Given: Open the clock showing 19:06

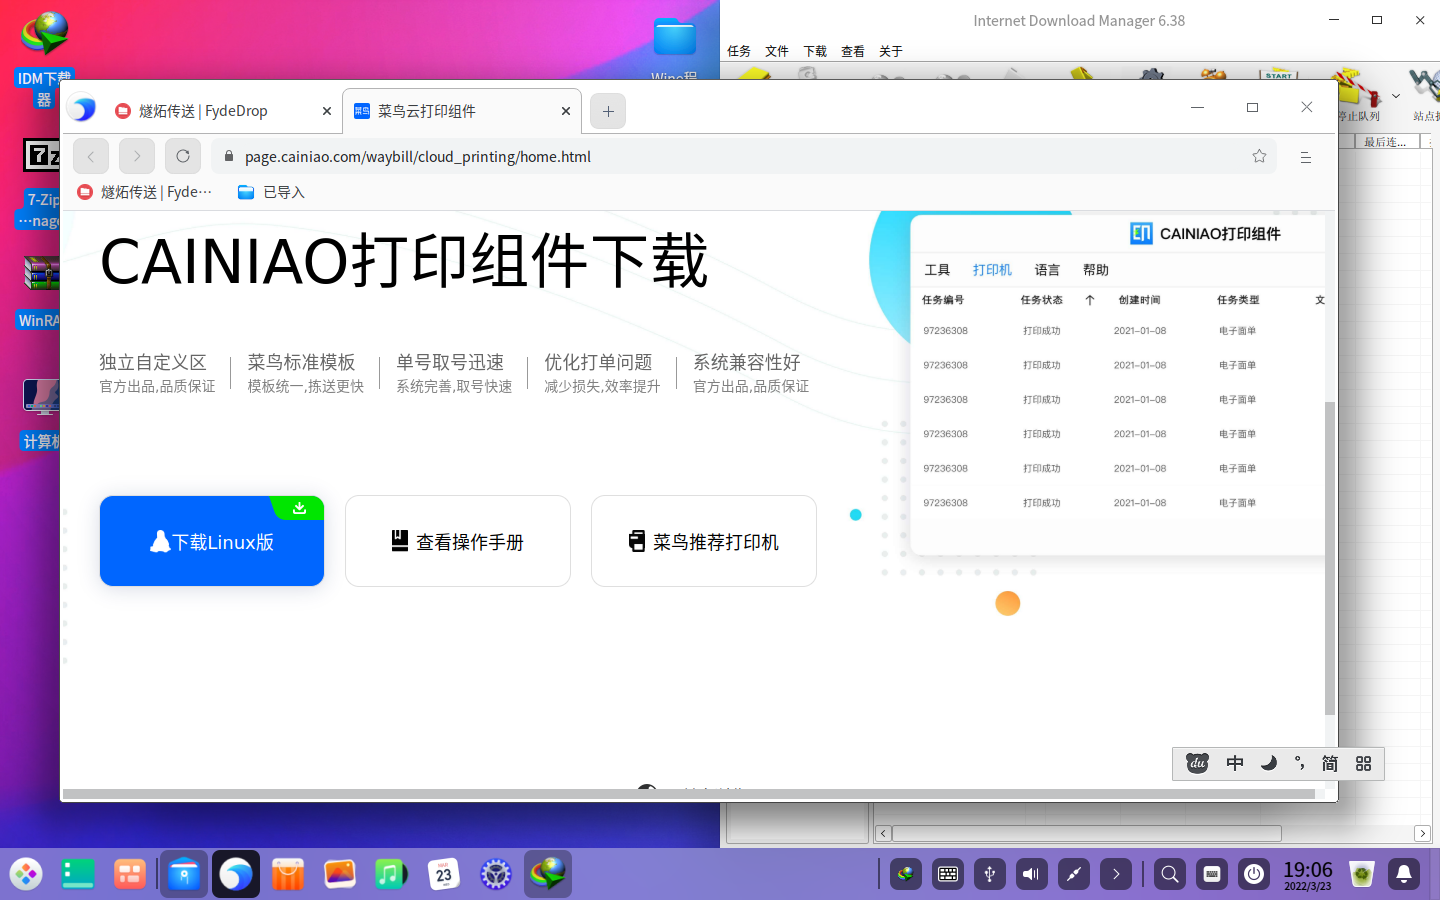Looking at the screenshot, I should (x=1308, y=874).
